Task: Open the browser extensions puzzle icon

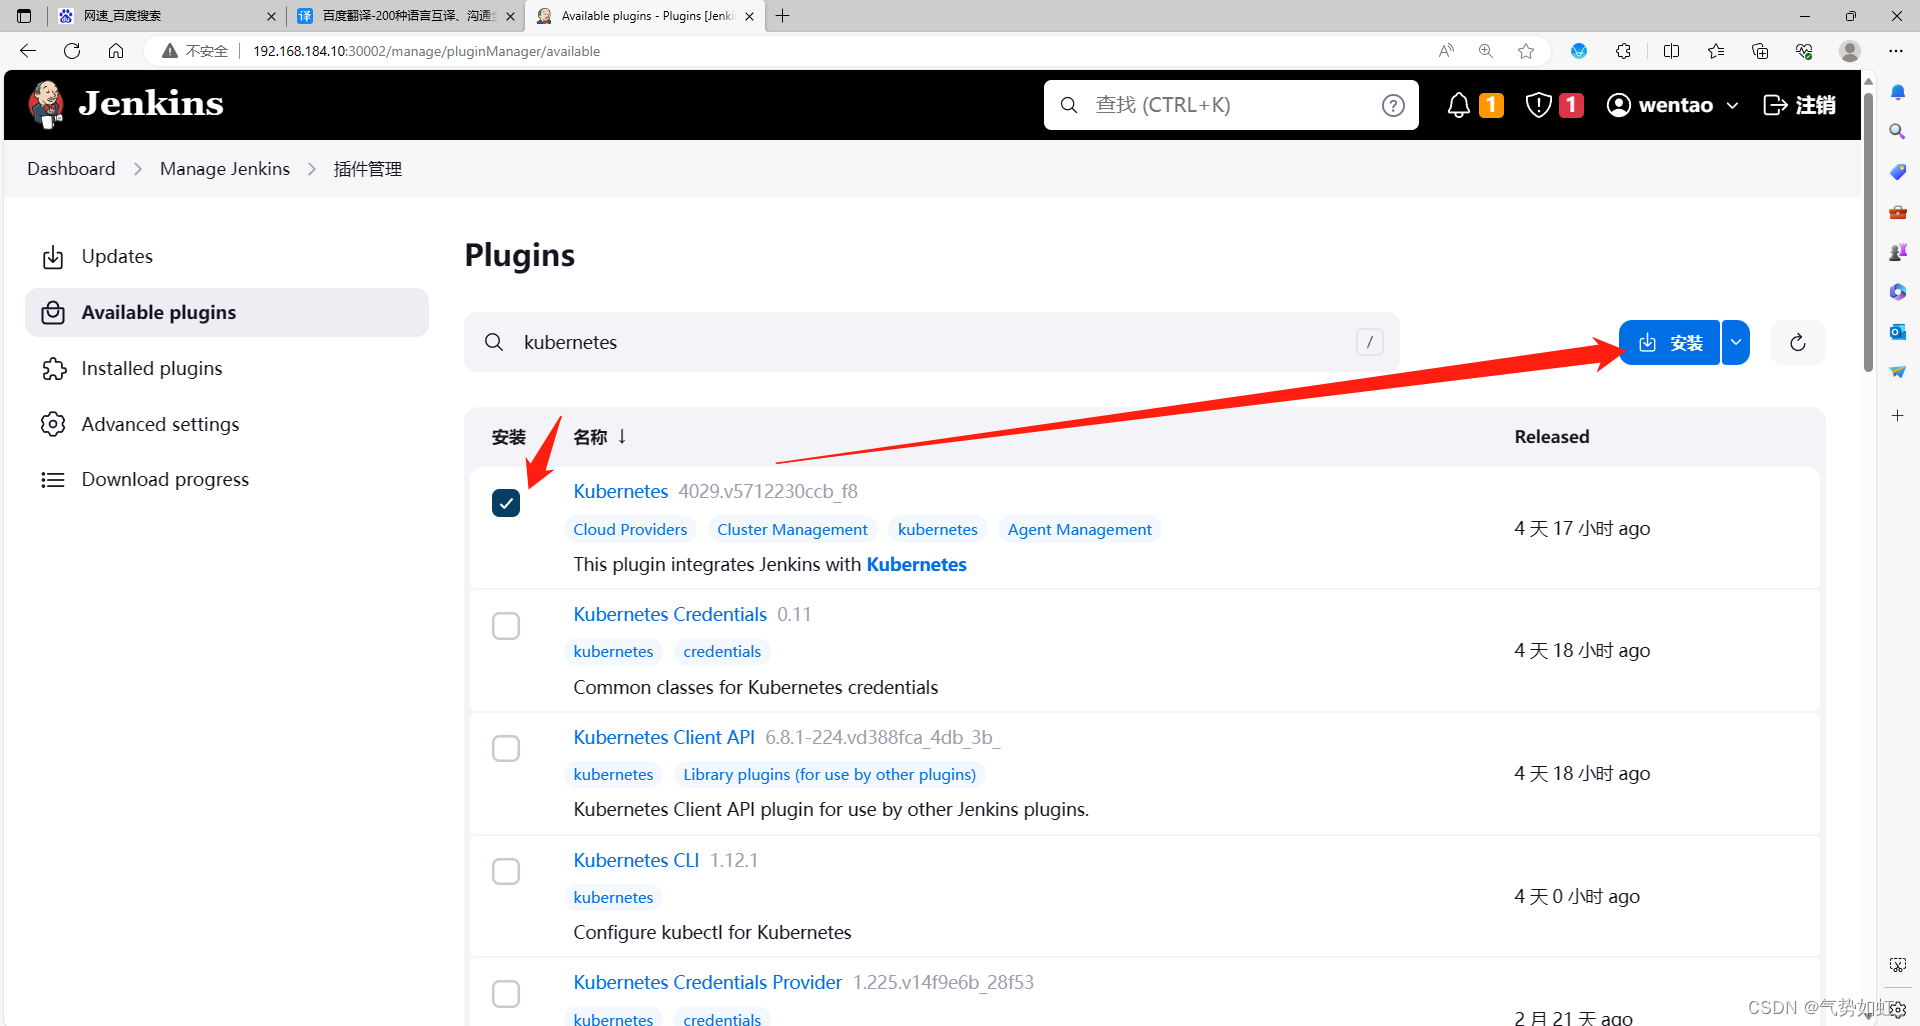Action: click(x=1623, y=51)
